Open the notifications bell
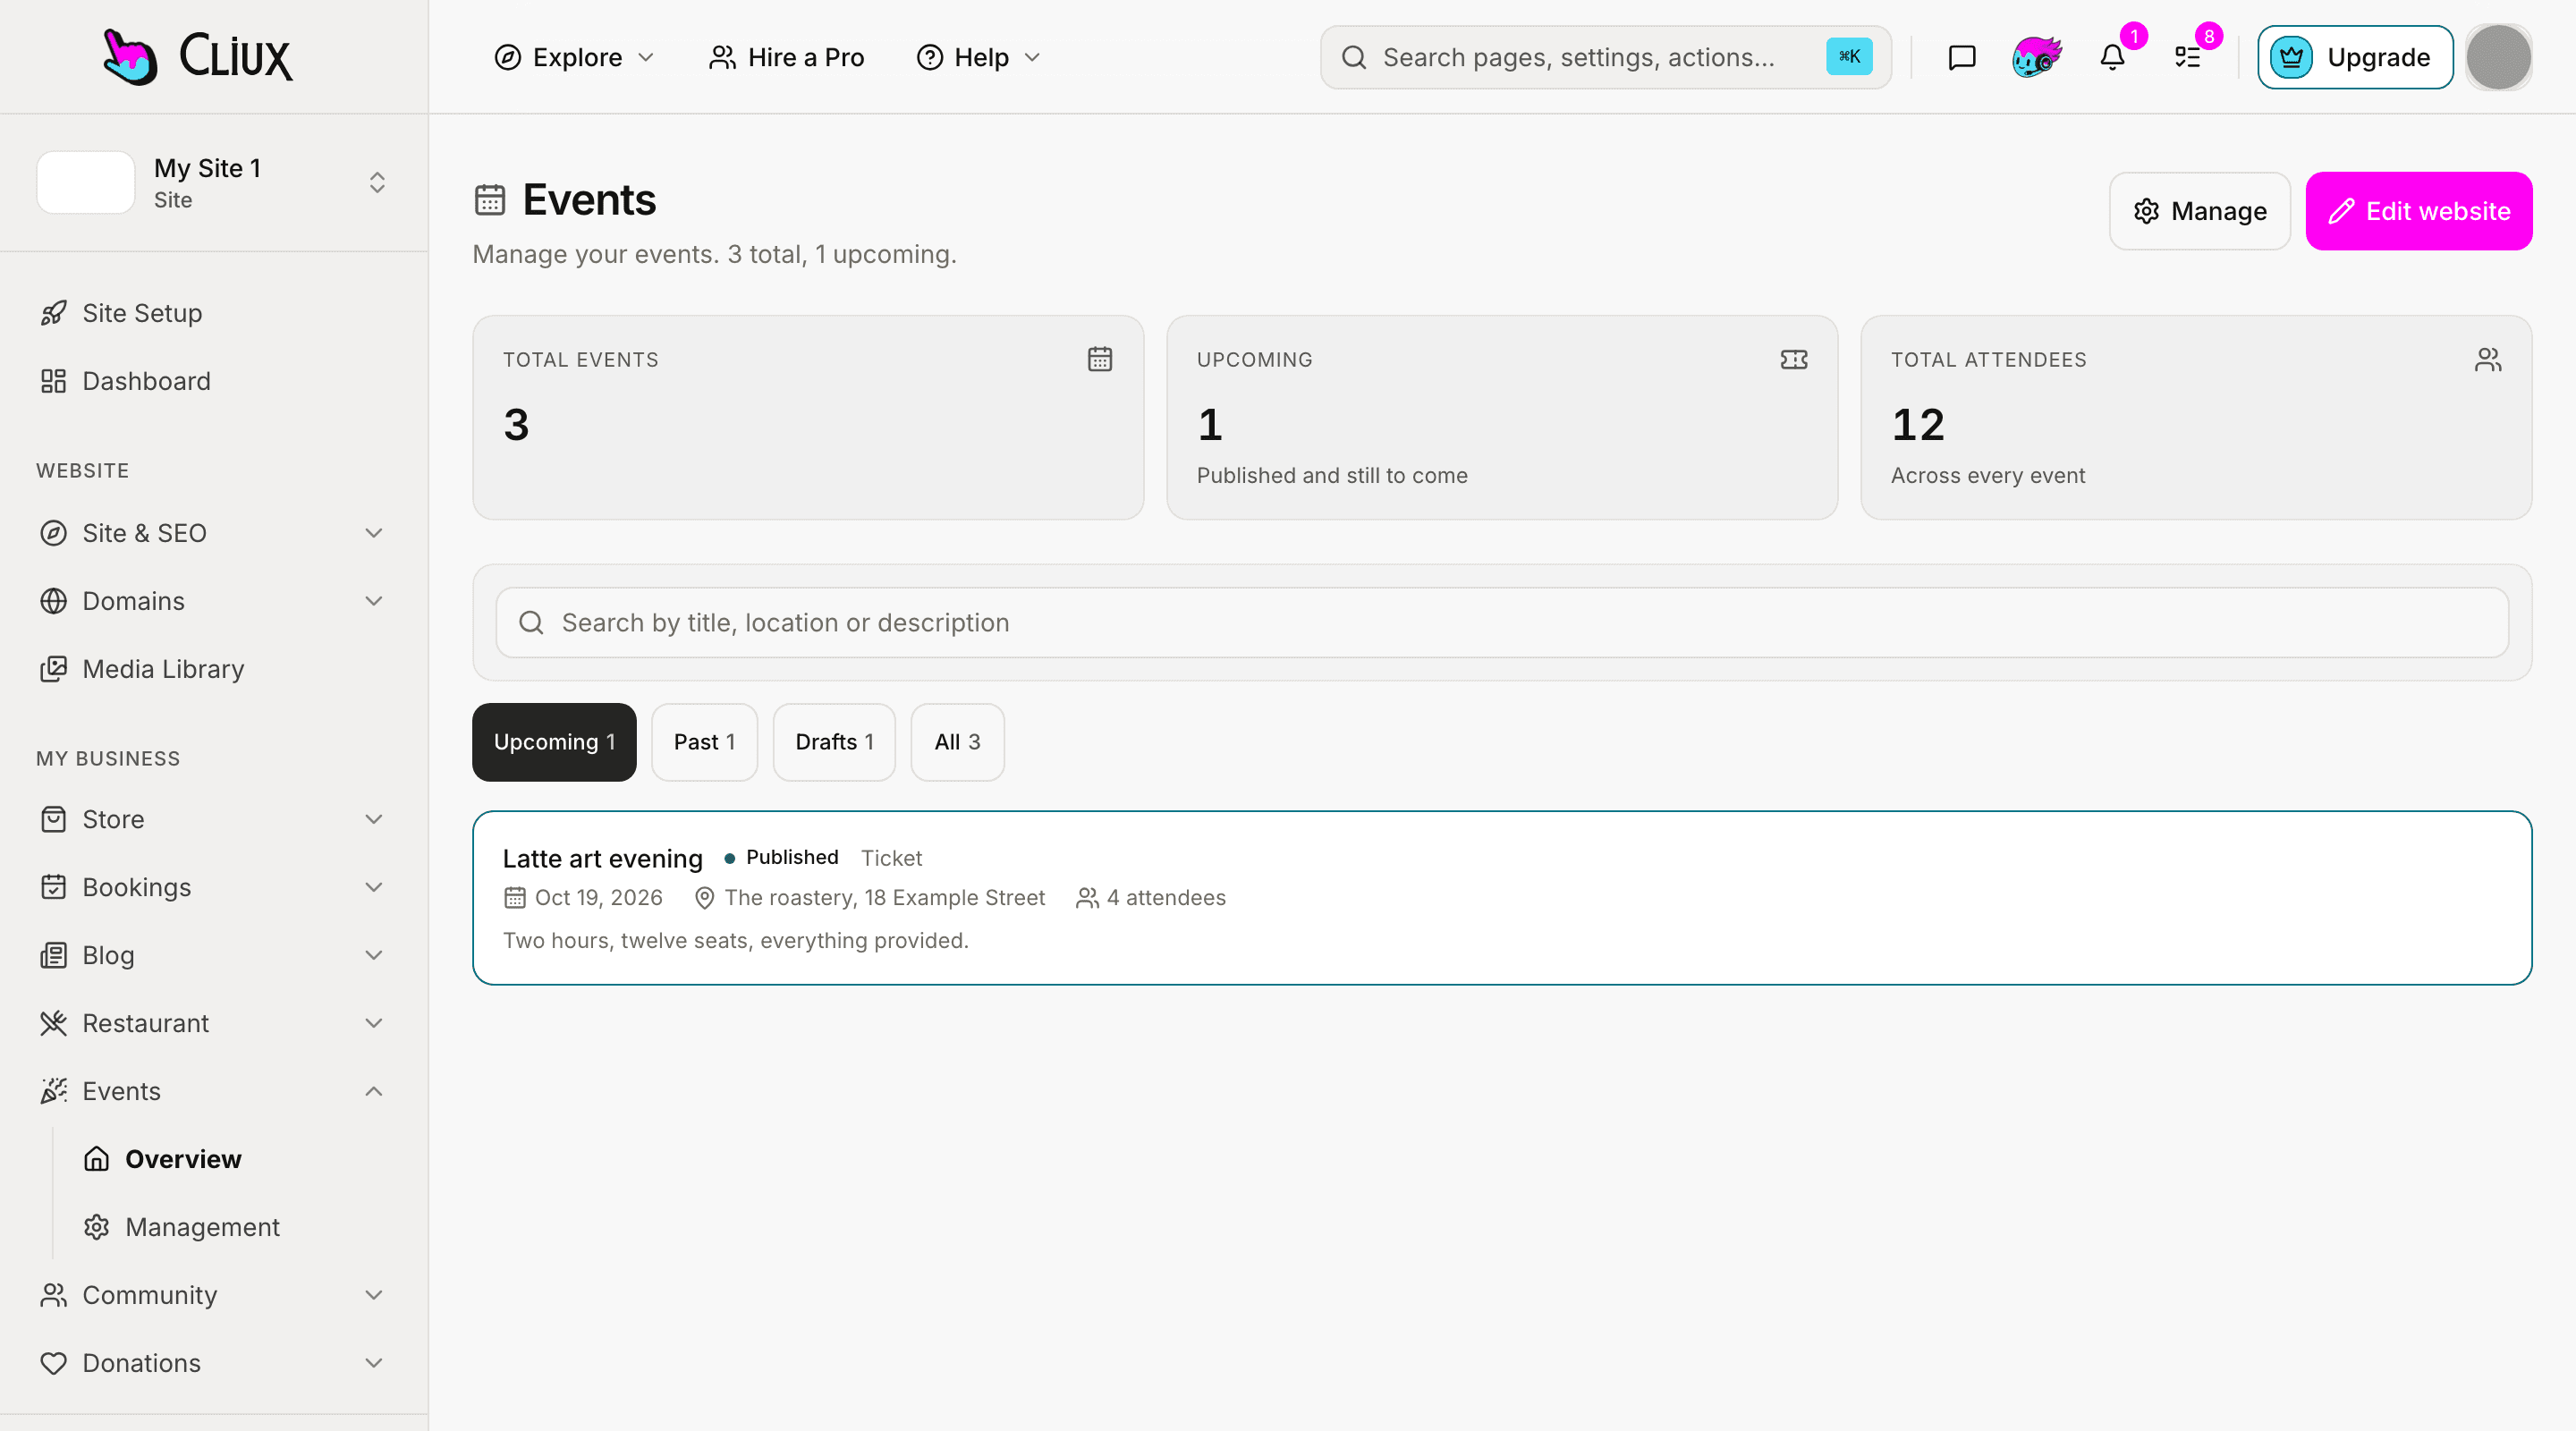 pos(2112,57)
